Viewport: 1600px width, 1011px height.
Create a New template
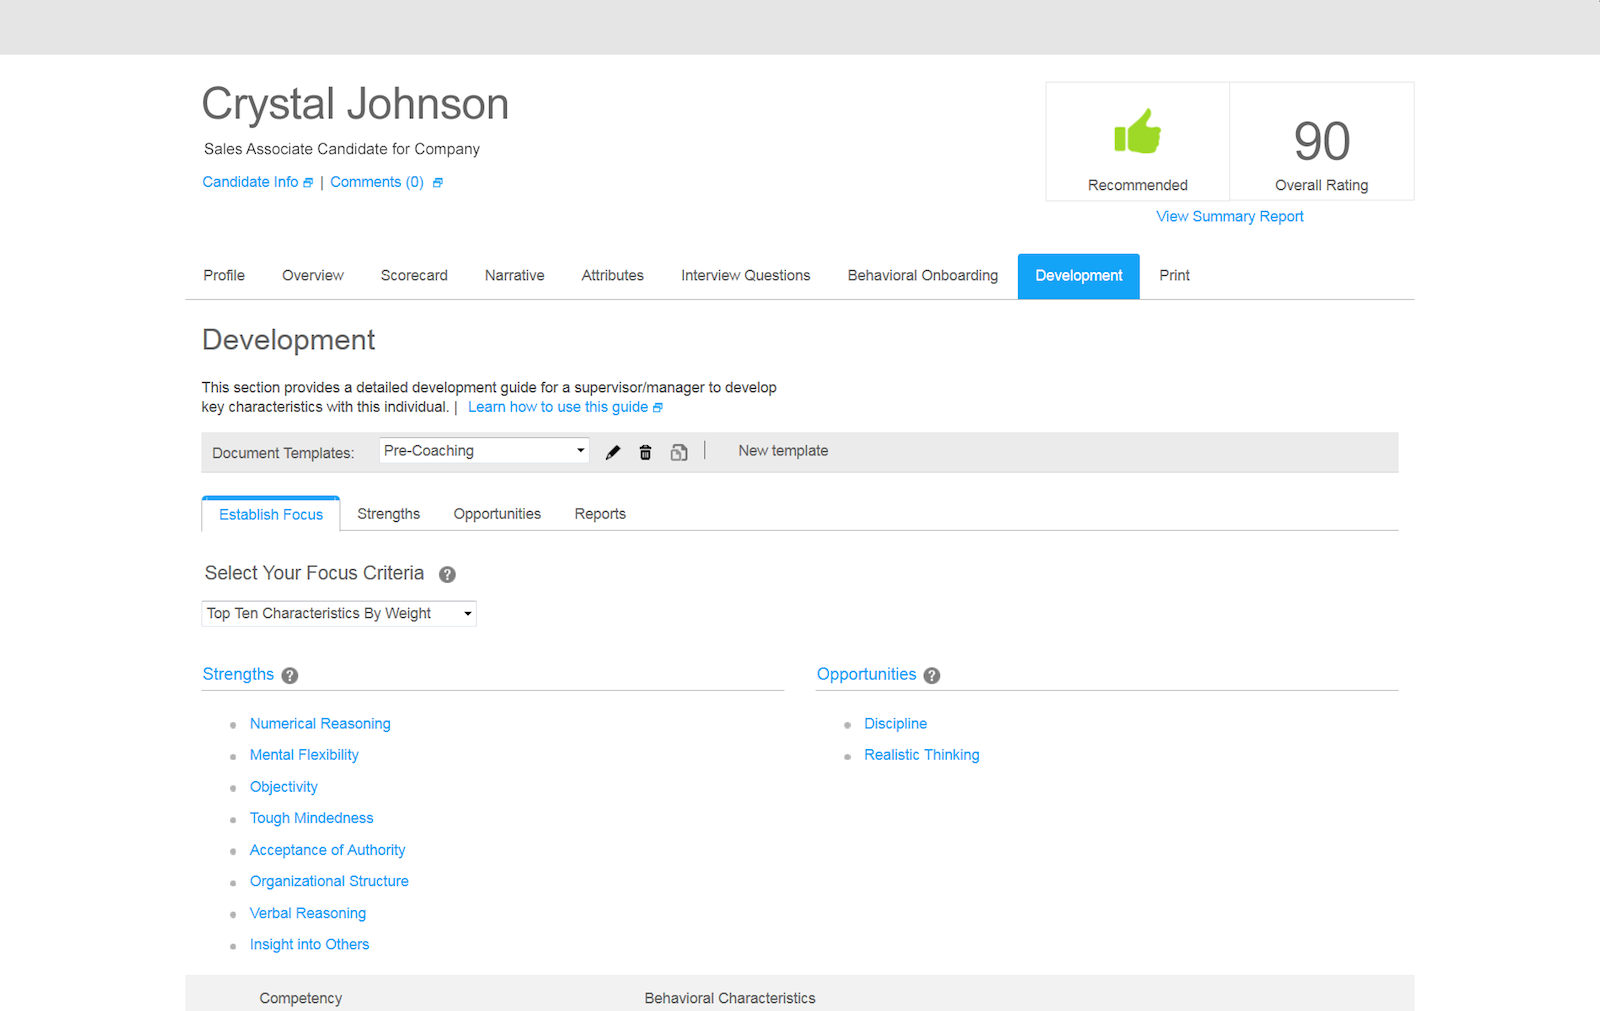pyautogui.click(x=783, y=450)
